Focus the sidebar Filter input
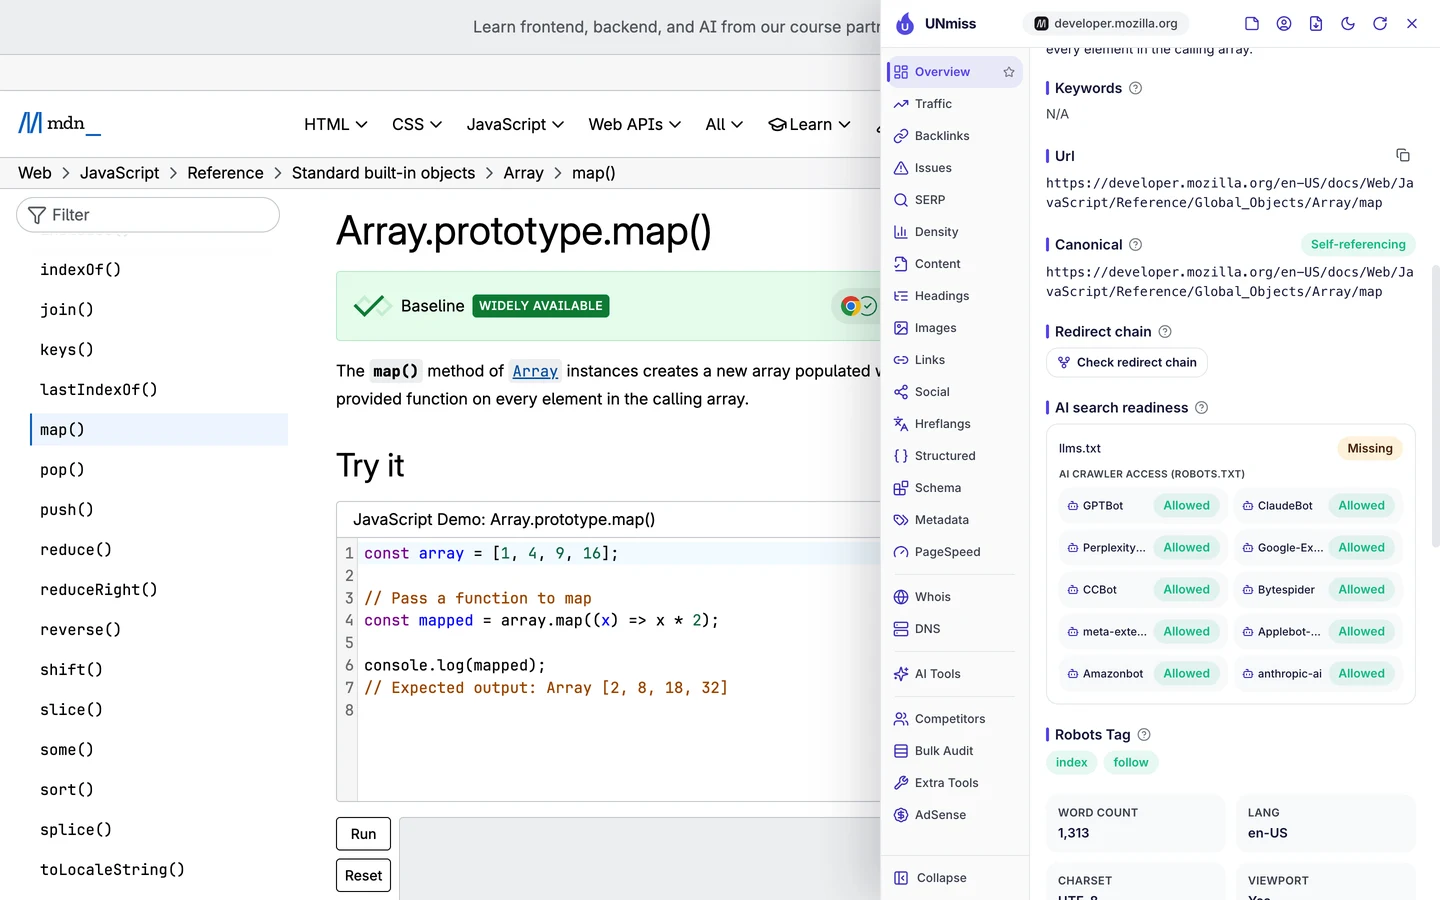 tap(148, 215)
